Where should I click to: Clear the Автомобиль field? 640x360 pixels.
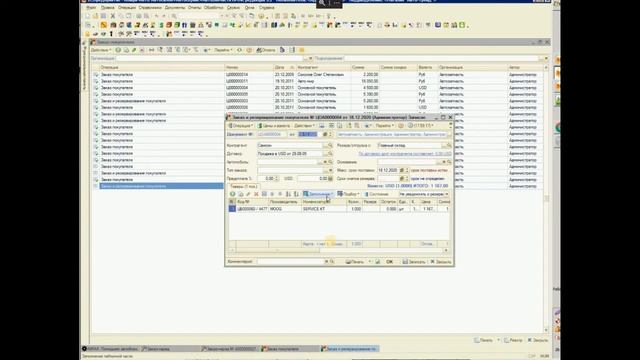[325, 162]
